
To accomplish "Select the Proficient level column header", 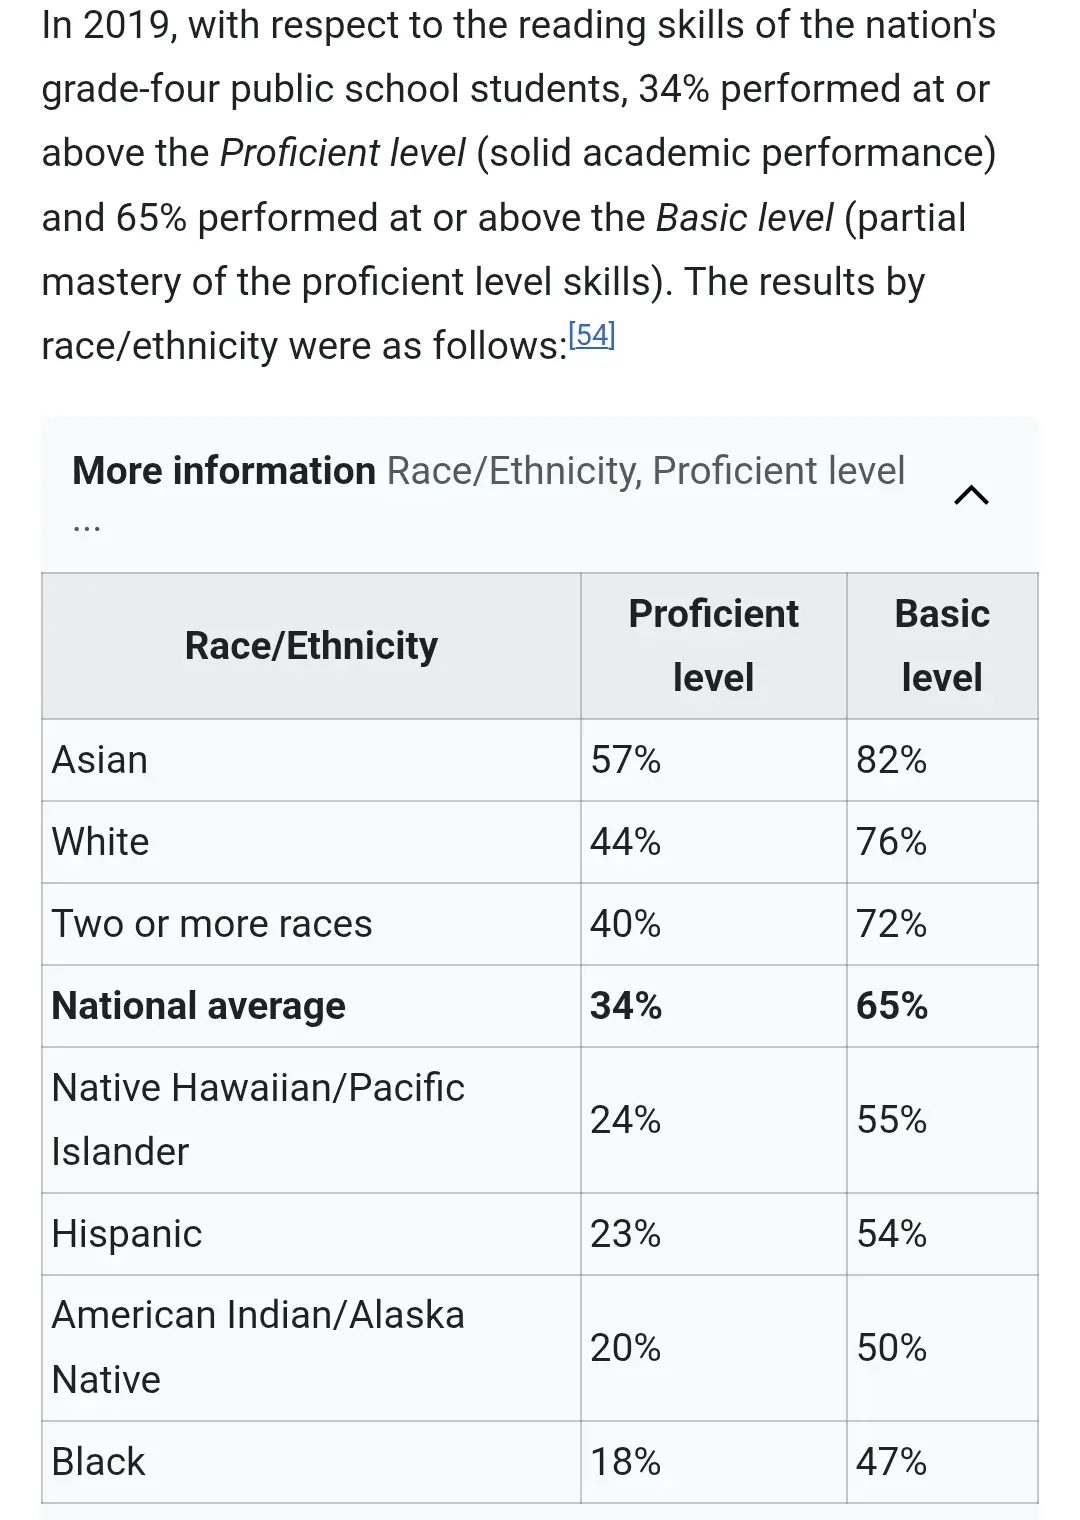I will (714, 646).
